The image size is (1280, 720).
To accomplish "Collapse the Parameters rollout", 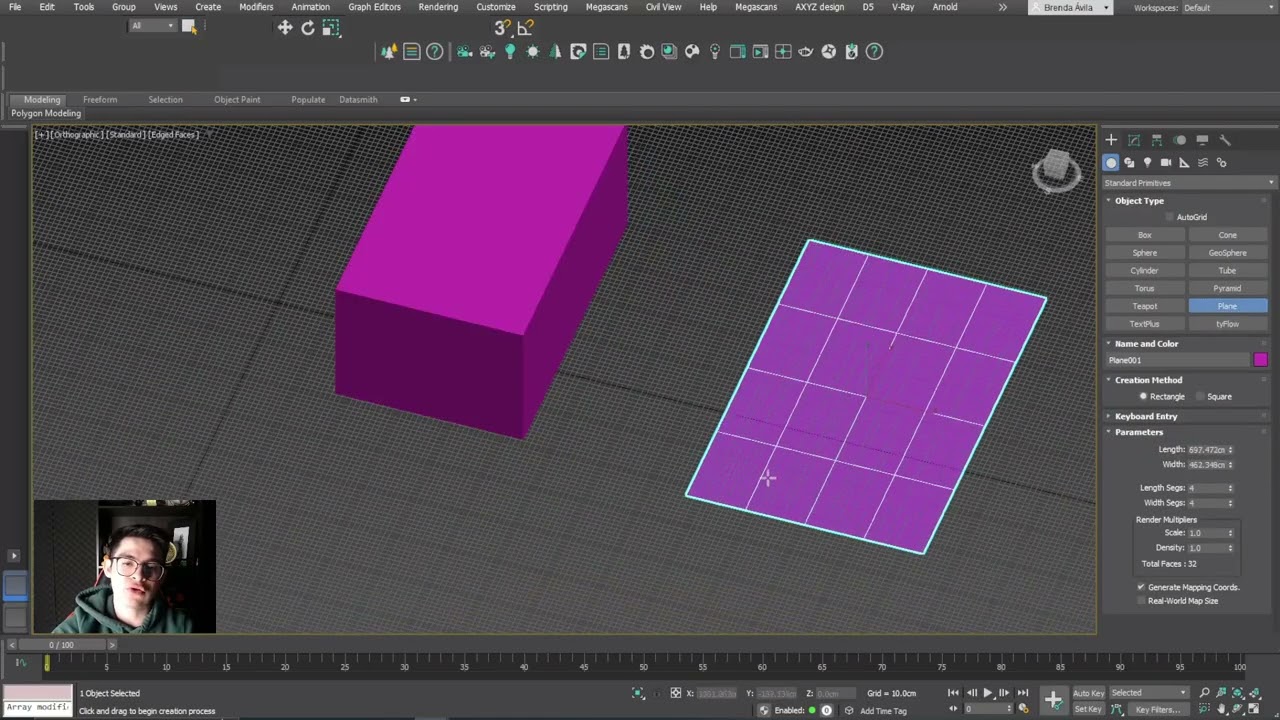I will pyautogui.click(x=1139, y=432).
